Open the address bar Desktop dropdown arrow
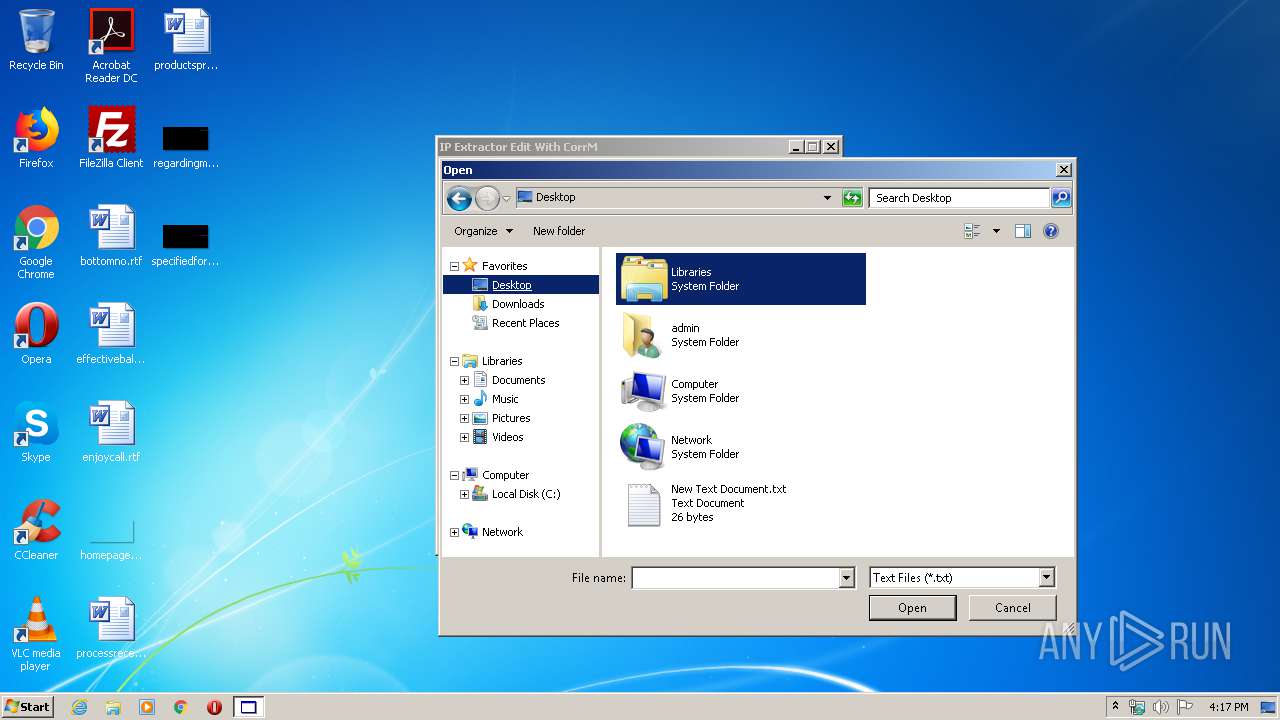The height and width of the screenshot is (720, 1280). click(x=827, y=198)
